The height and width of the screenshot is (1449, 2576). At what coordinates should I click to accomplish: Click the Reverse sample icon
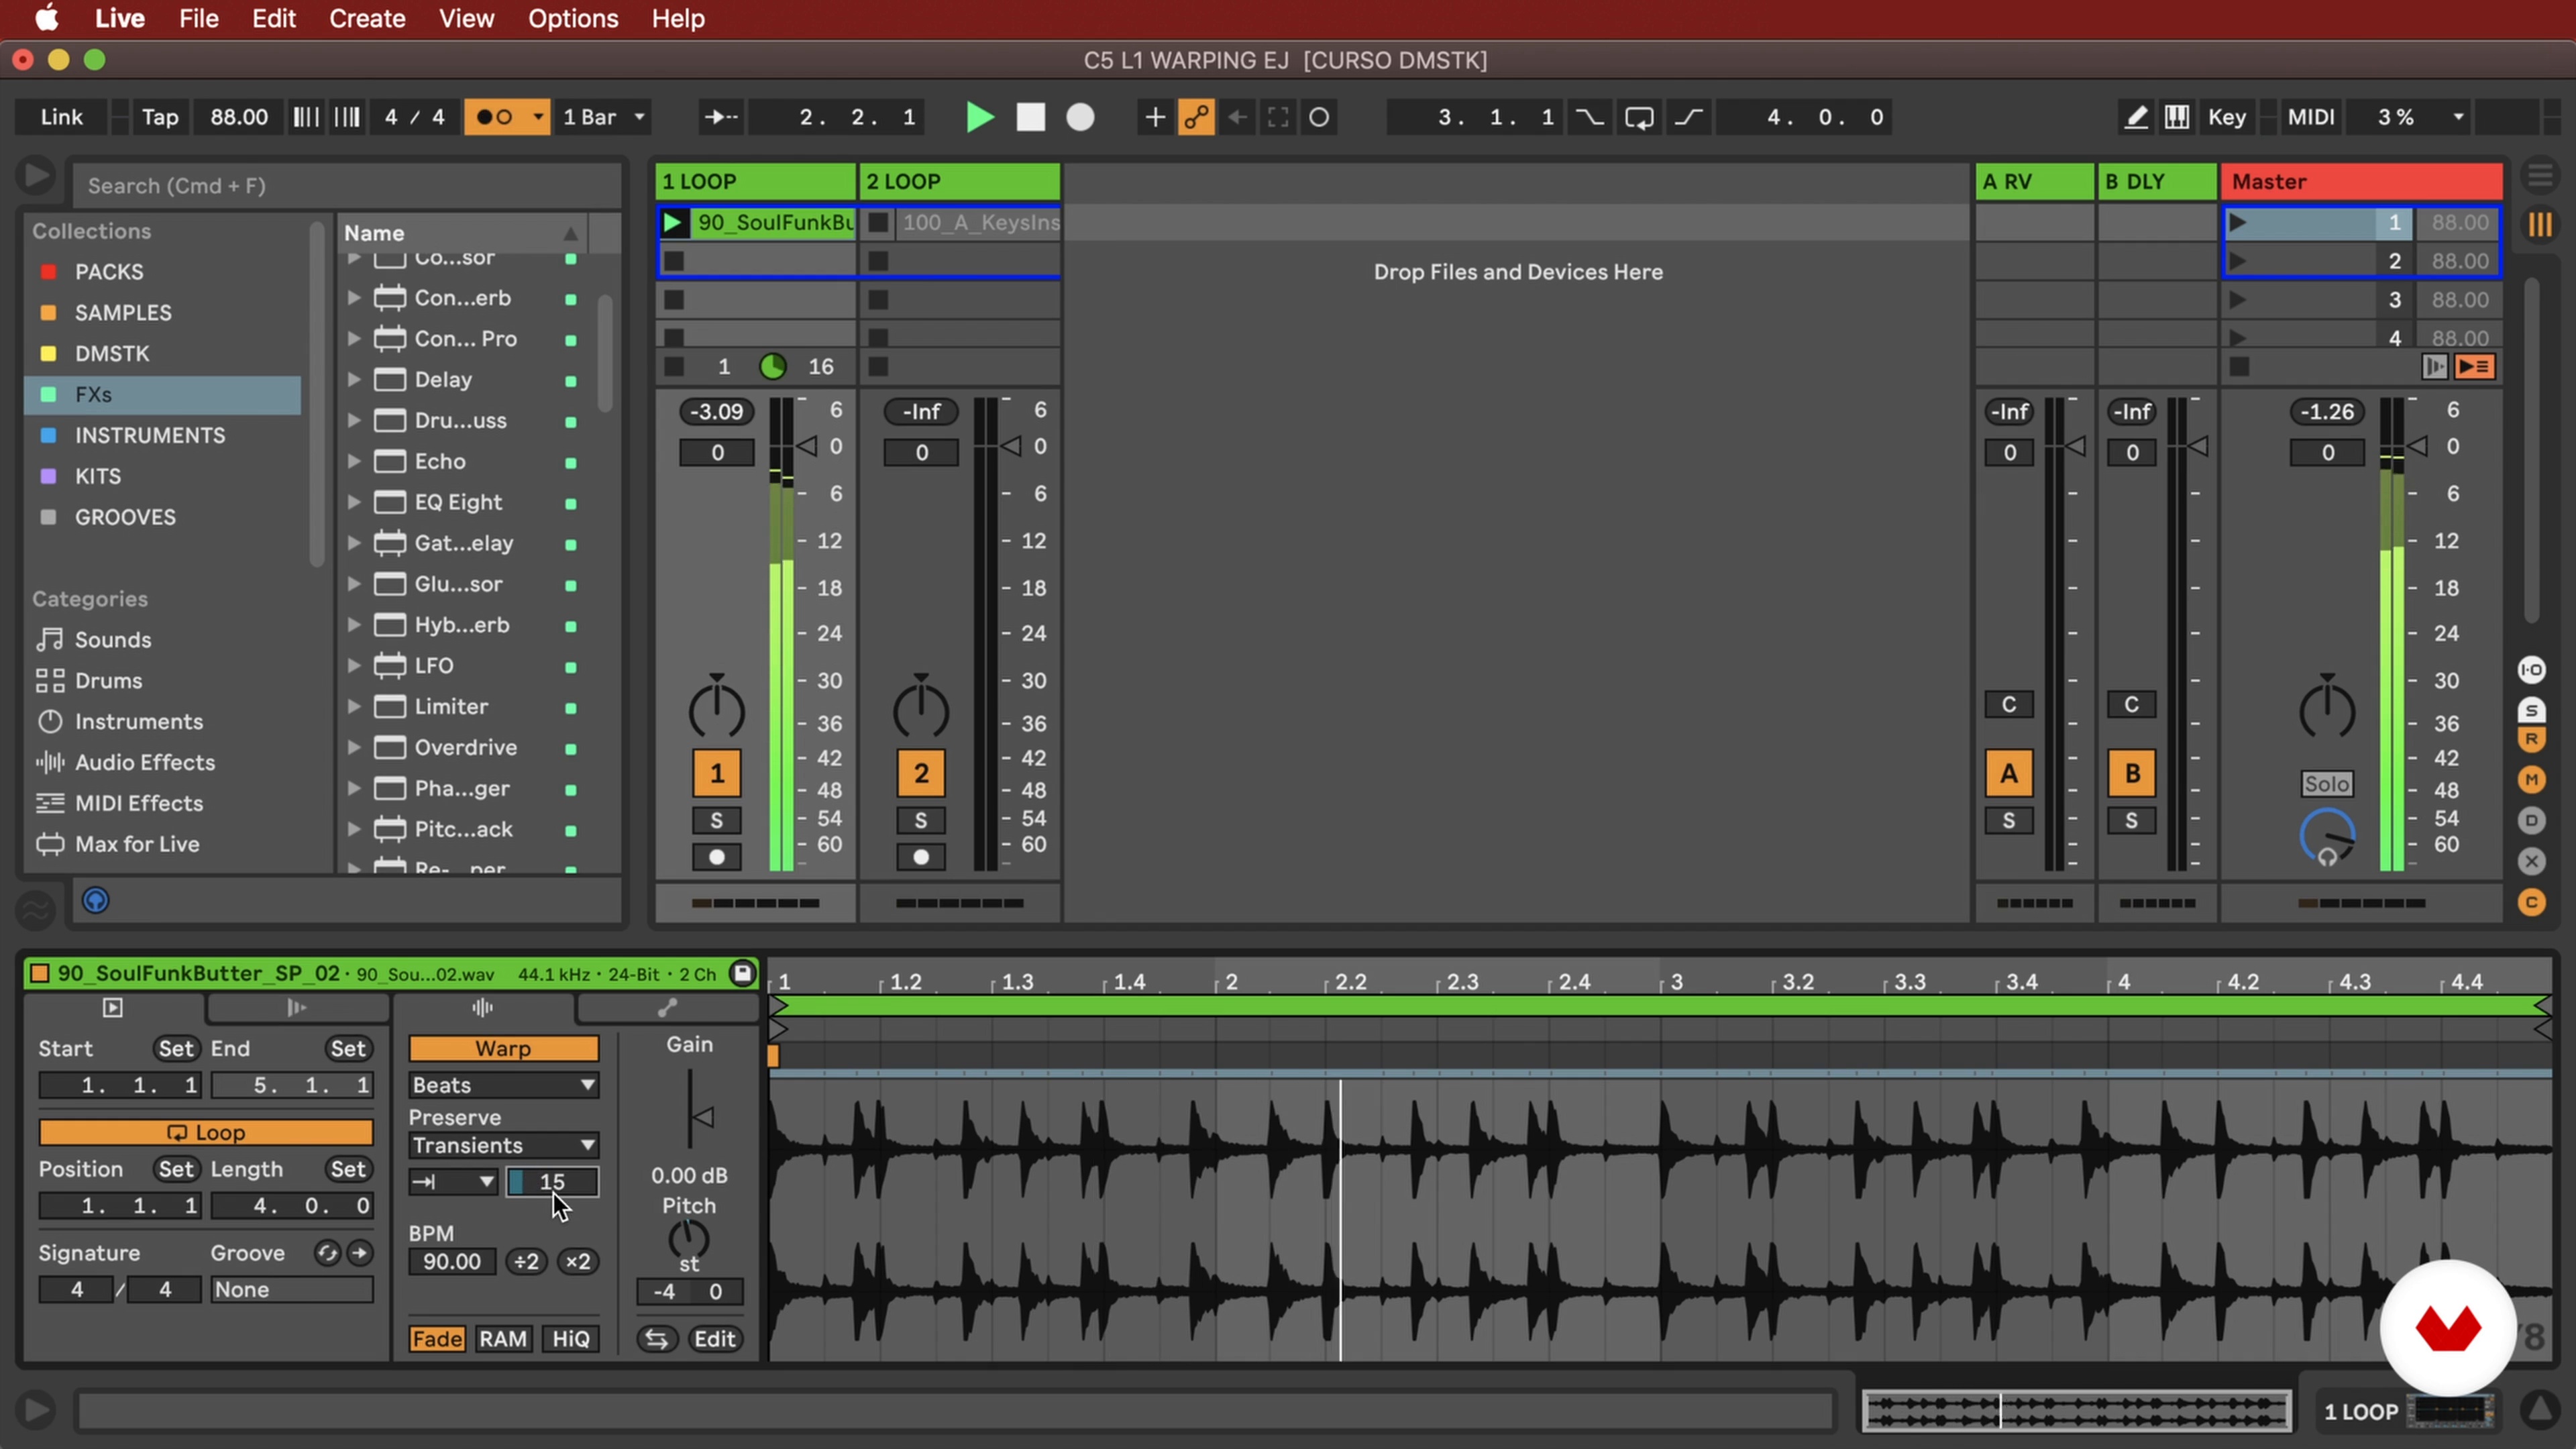656,1339
